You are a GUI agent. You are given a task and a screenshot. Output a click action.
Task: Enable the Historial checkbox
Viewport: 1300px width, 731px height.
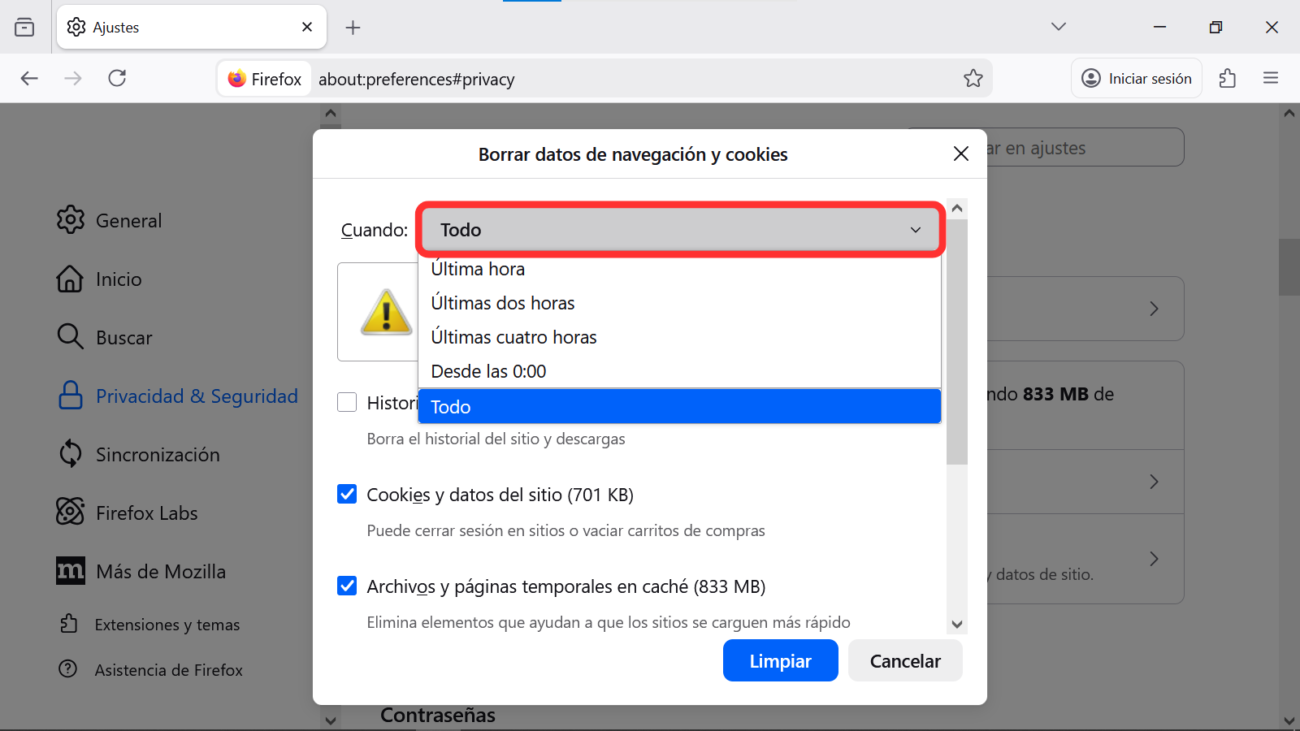click(x=347, y=403)
